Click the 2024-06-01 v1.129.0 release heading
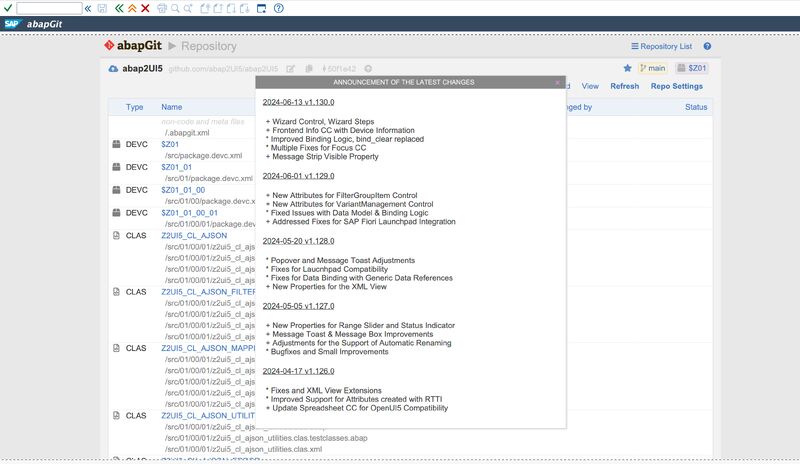Screen dimensions: 800x464 pyautogui.click(x=298, y=176)
